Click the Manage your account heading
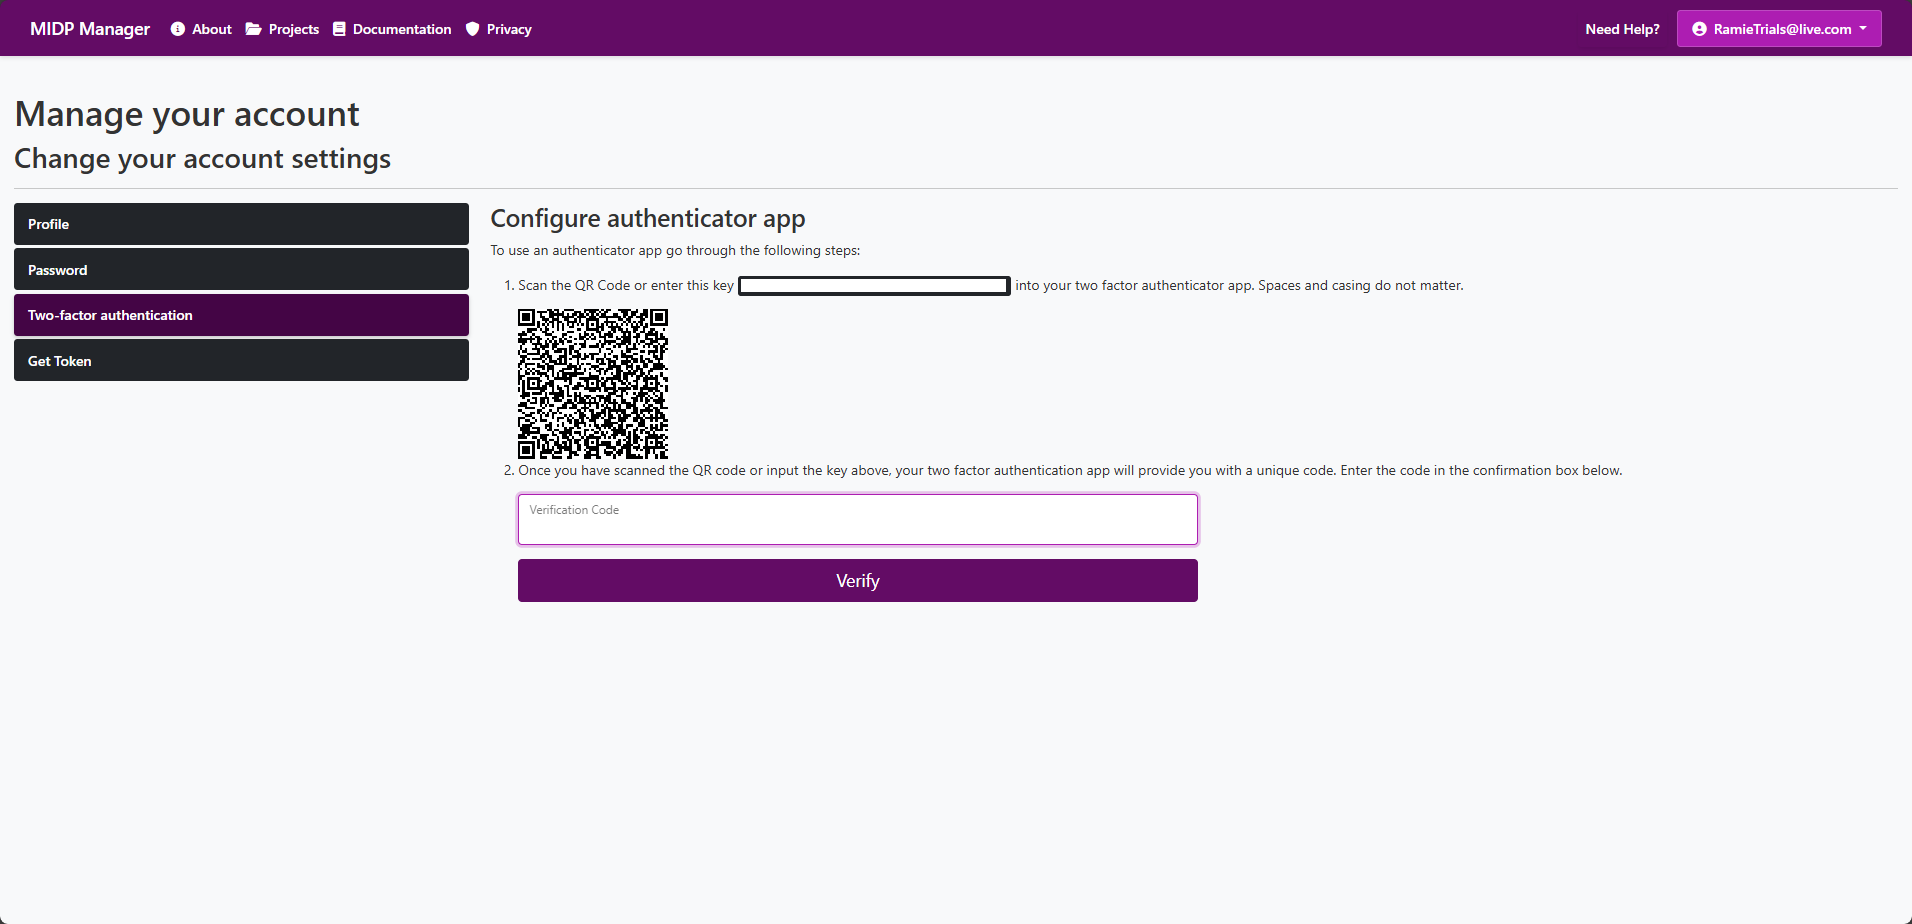 [x=187, y=114]
